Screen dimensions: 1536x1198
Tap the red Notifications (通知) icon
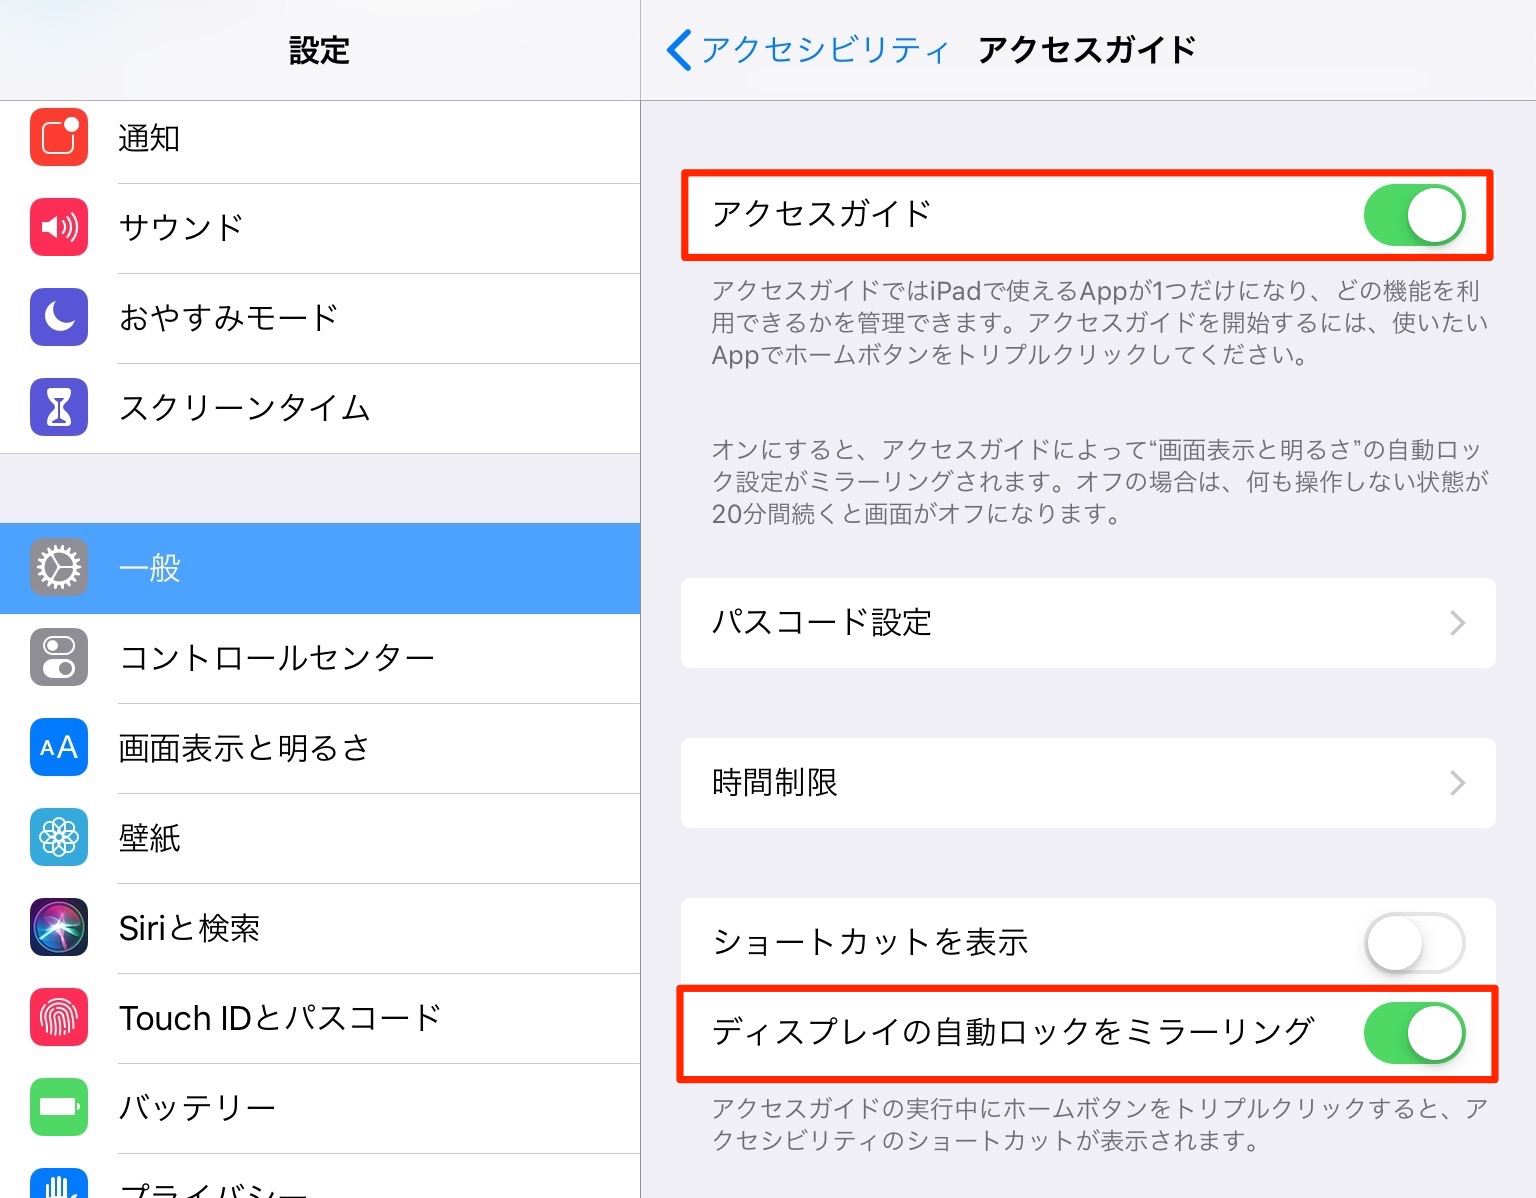pyautogui.click(x=59, y=137)
